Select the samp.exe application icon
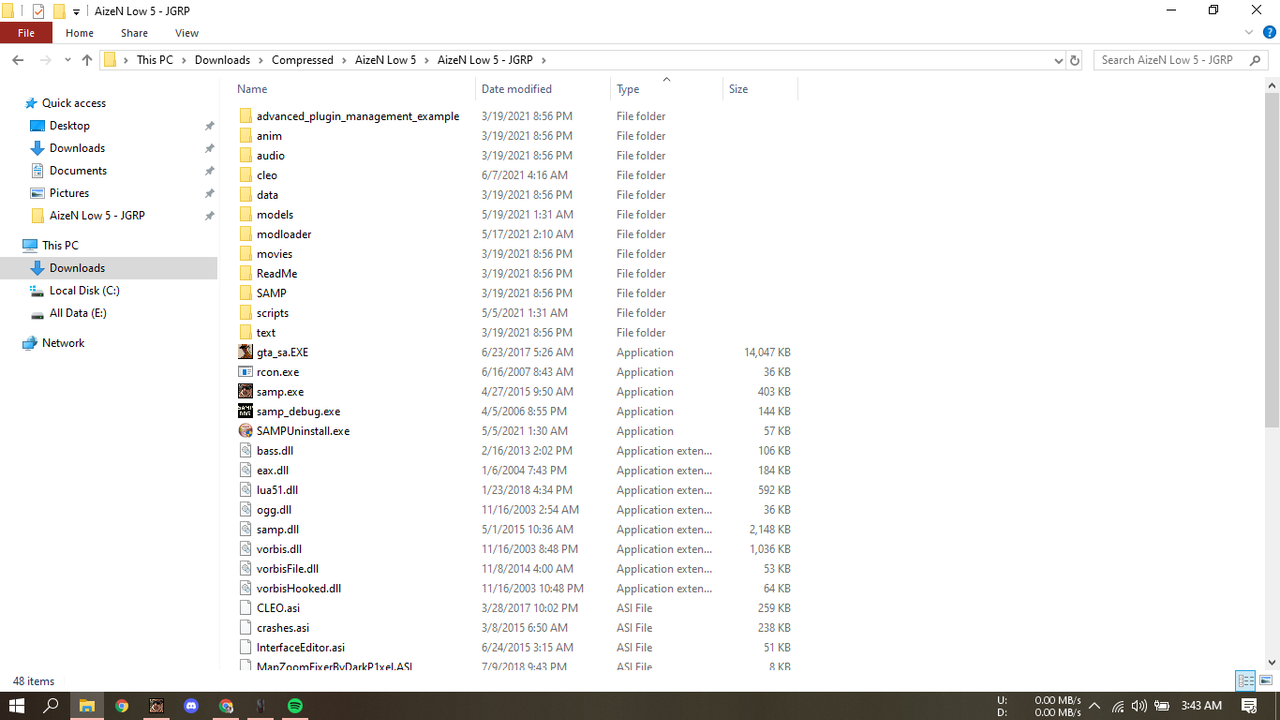 click(246, 391)
